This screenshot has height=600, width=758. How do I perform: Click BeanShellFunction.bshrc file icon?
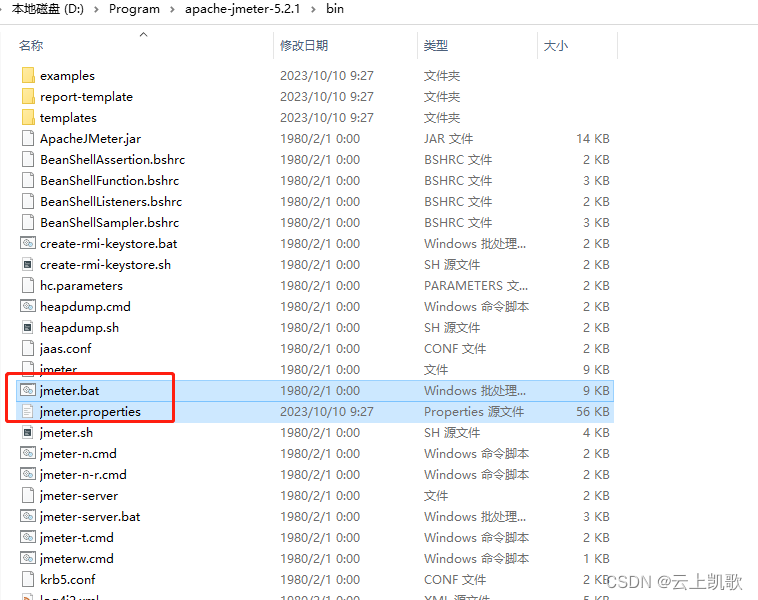[28, 180]
